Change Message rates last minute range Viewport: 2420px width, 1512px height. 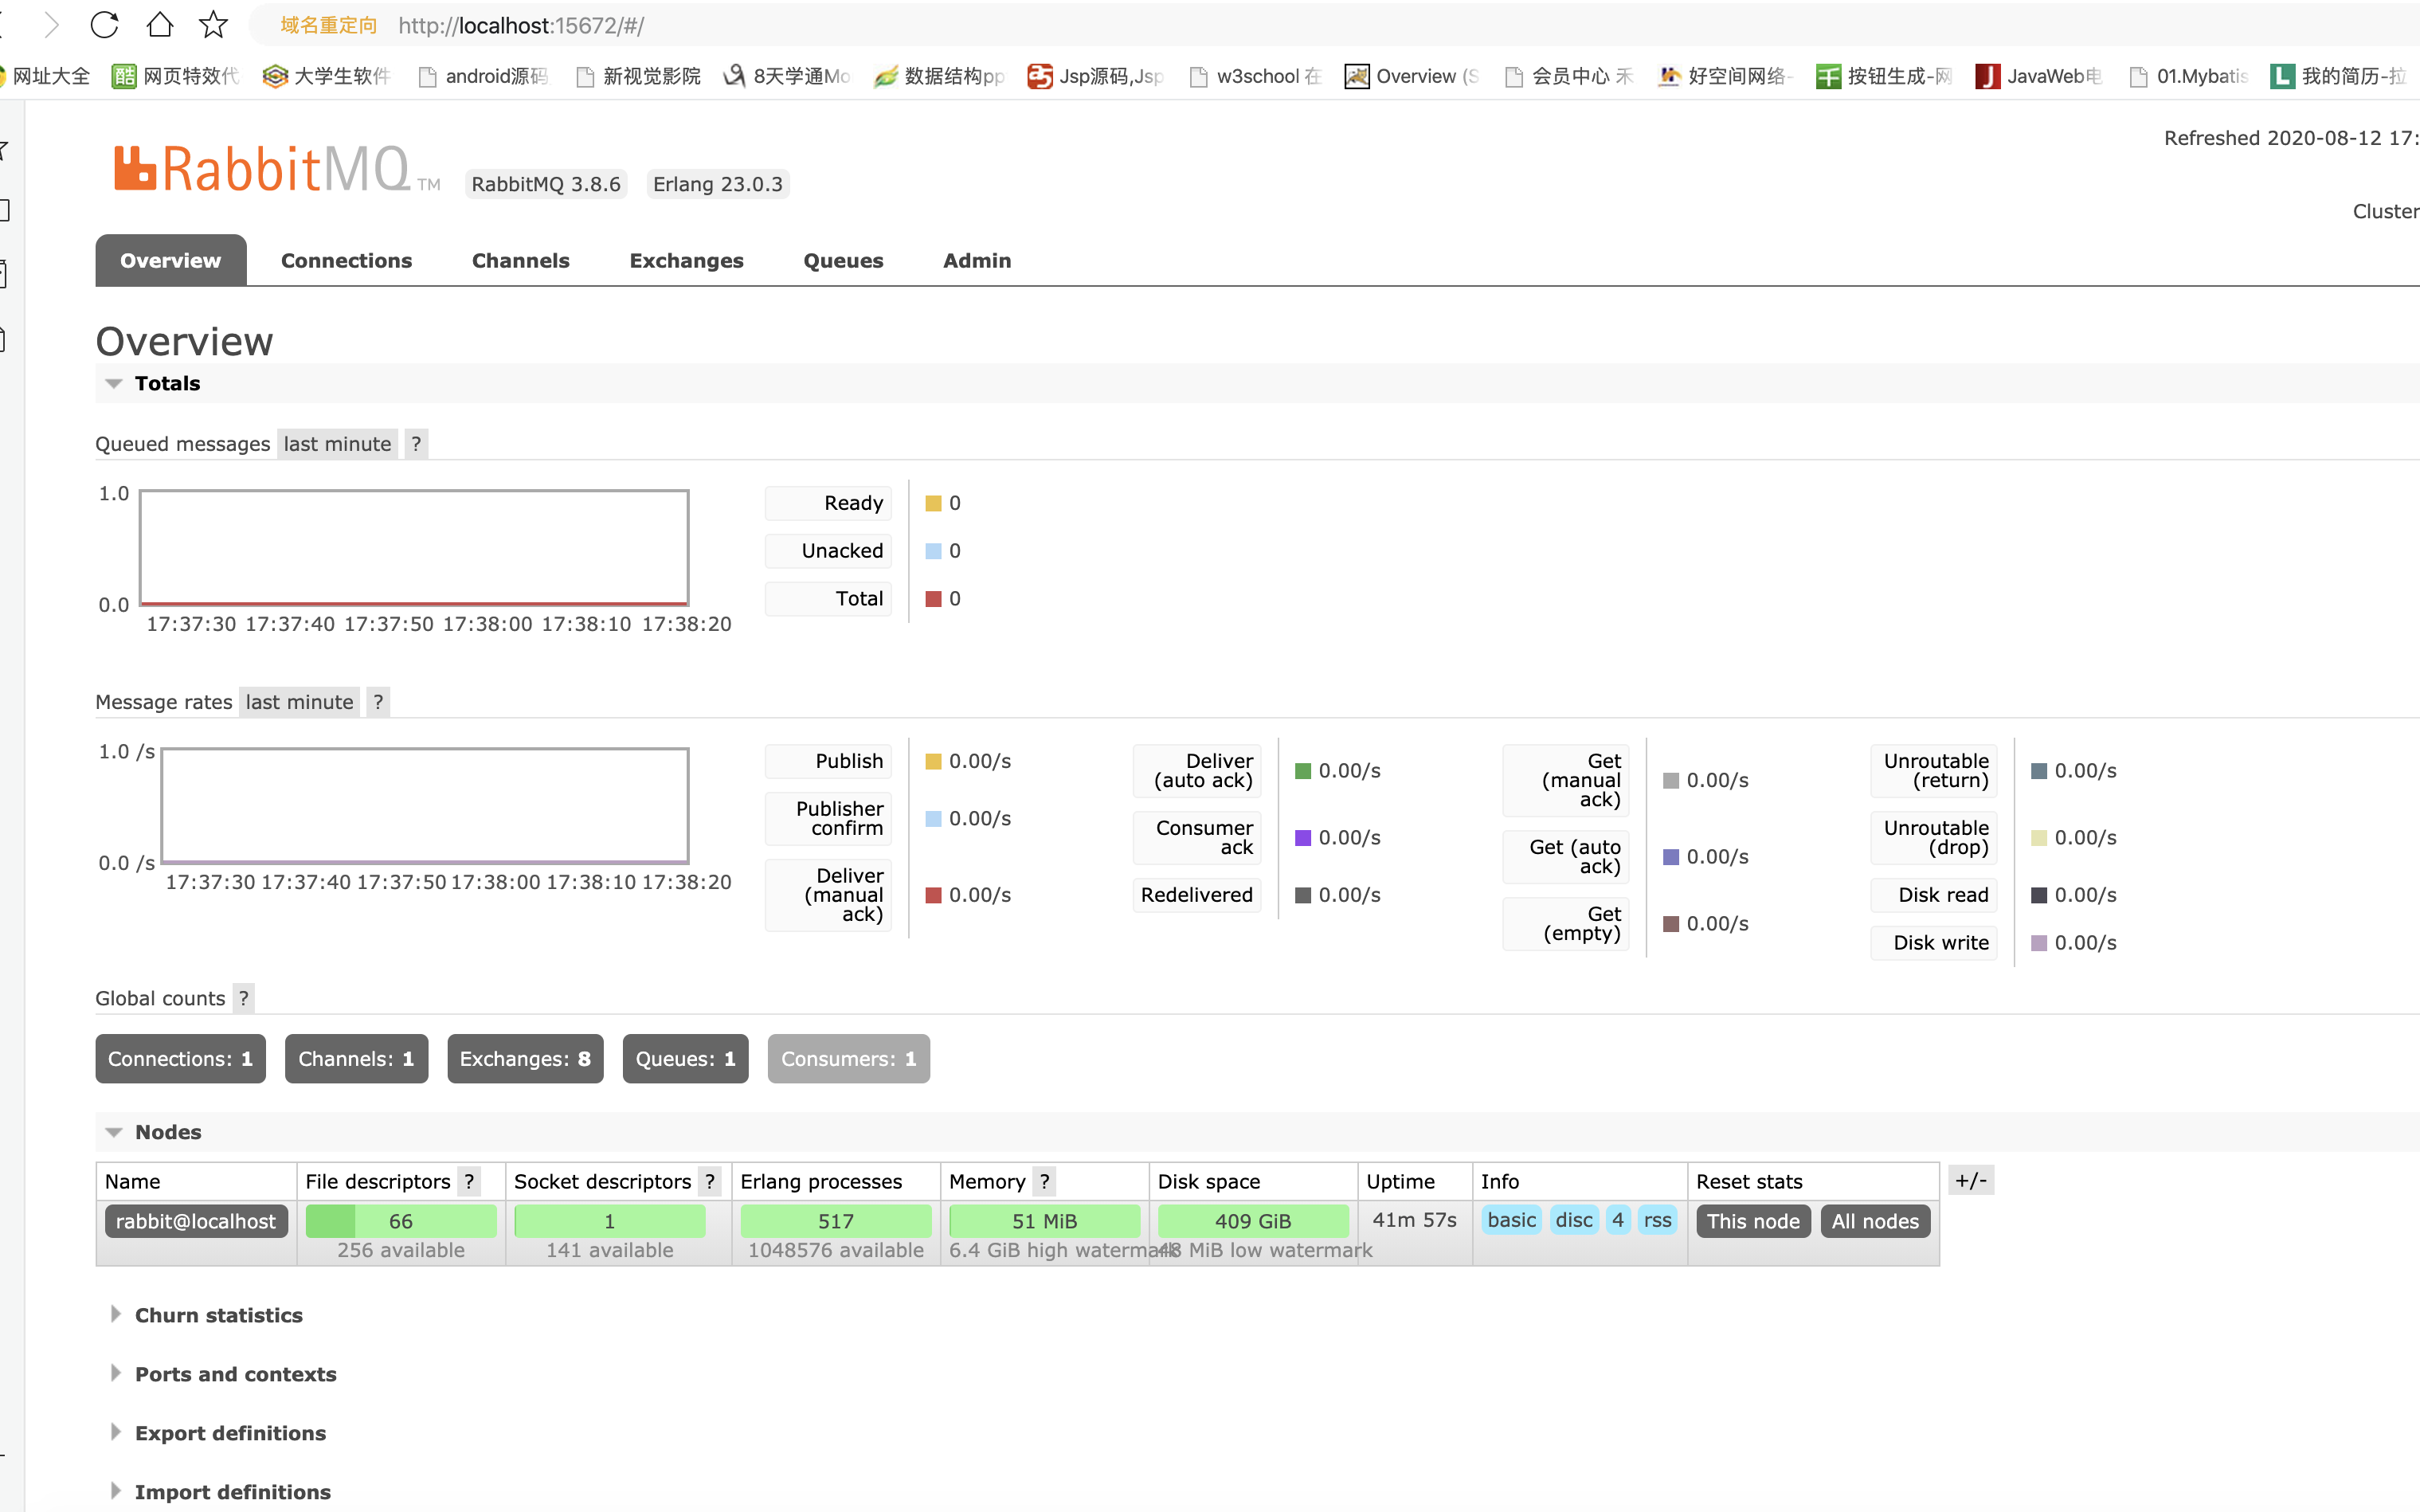(x=299, y=702)
